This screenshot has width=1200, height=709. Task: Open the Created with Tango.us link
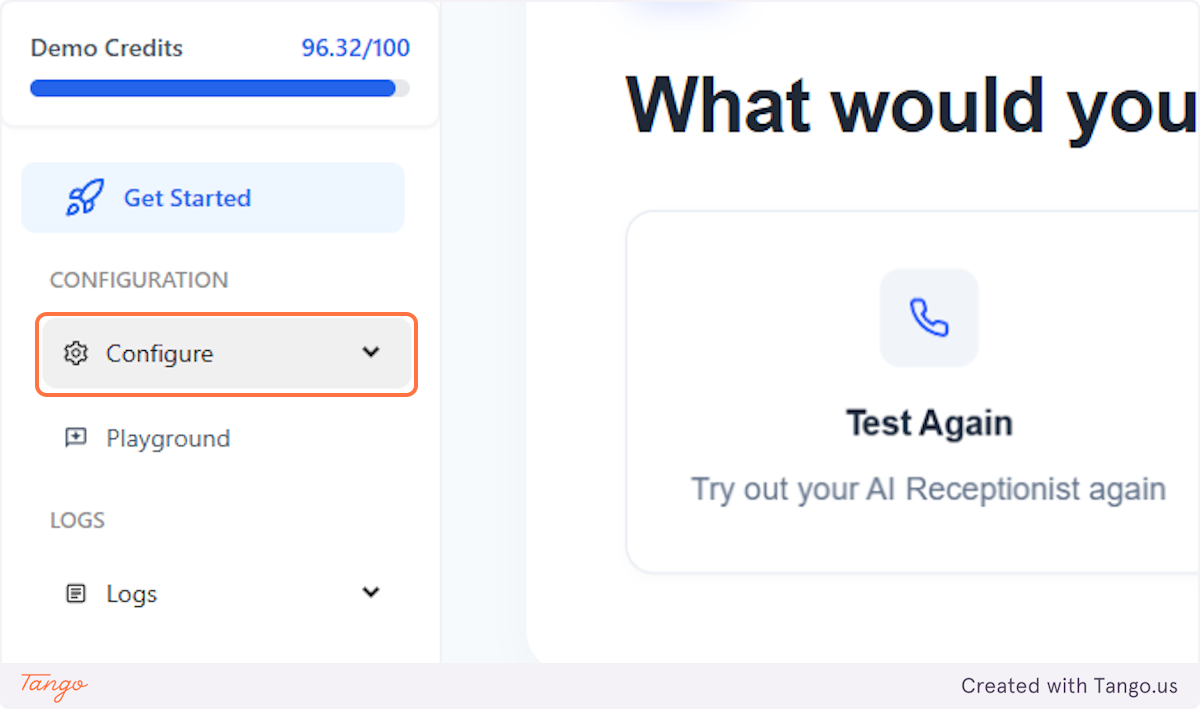click(1069, 686)
